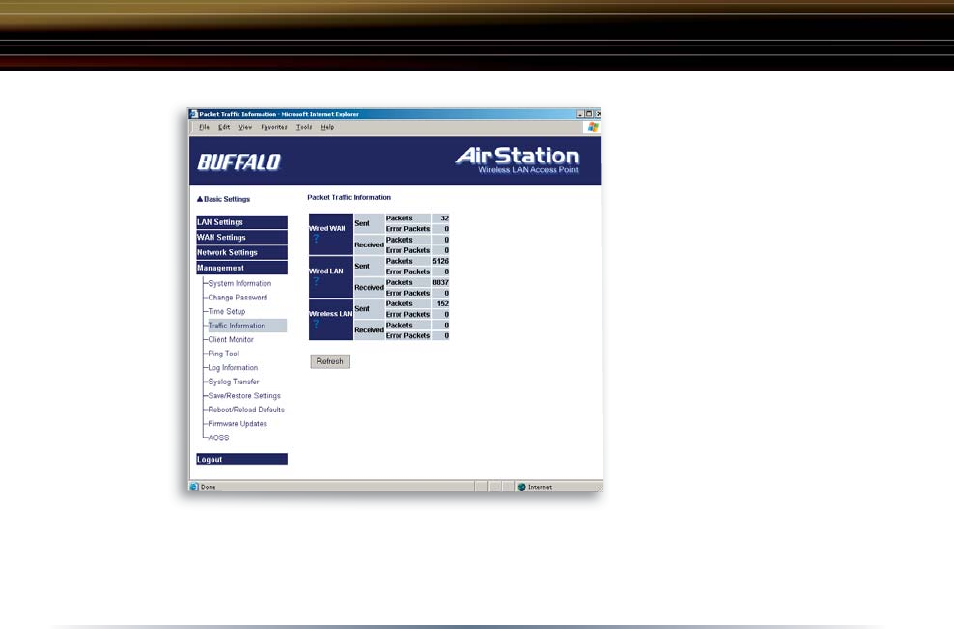Click Wireless LAN sent packets value 152

[443, 304]
